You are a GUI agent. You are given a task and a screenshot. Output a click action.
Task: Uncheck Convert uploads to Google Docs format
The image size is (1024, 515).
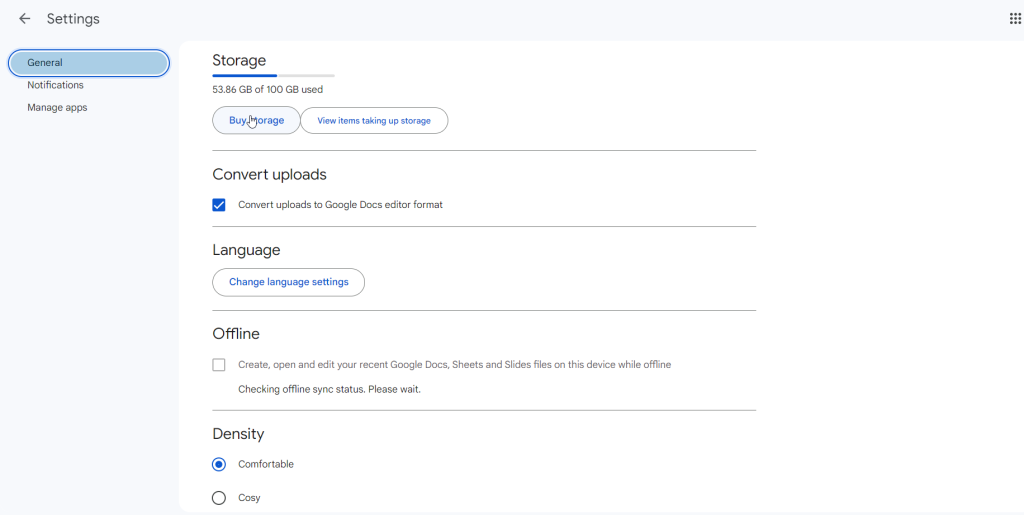tap(219, 205)
